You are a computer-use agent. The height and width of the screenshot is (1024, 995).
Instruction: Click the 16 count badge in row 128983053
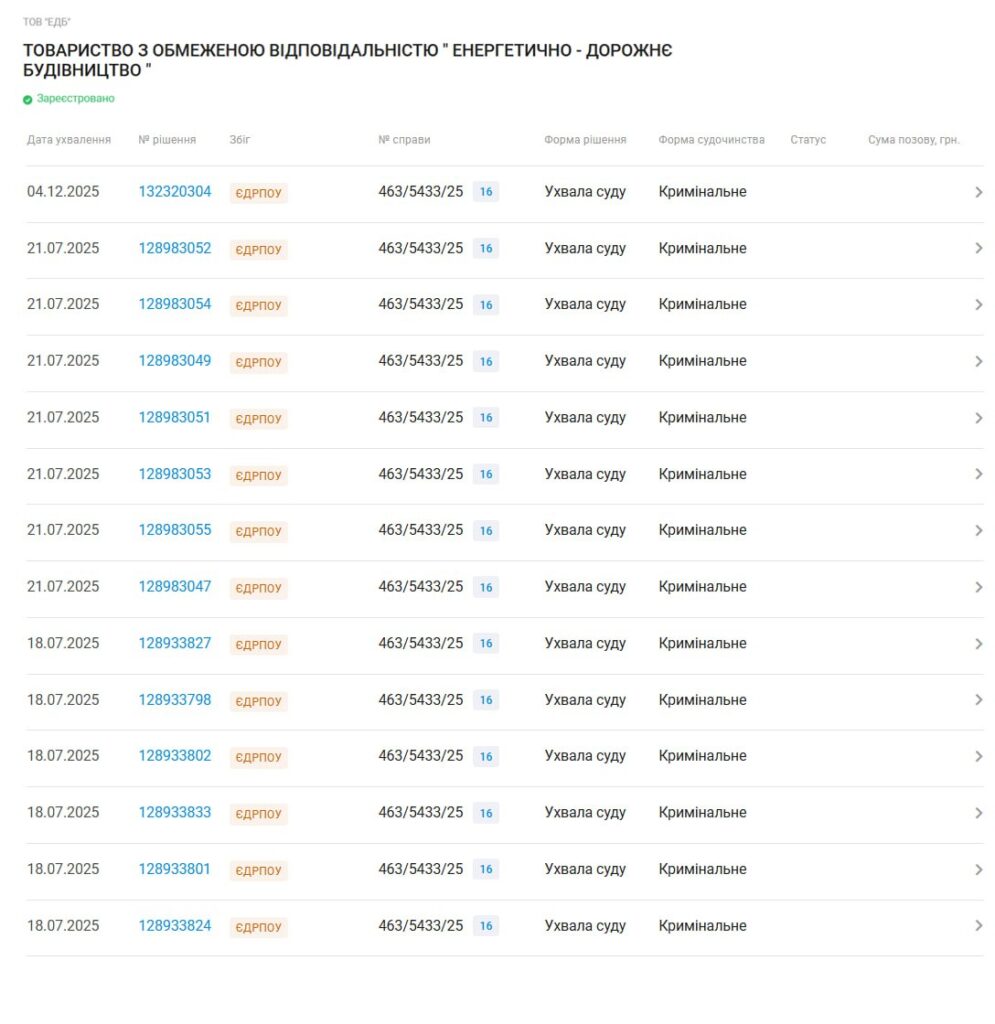pyautogui.click(x=486, y=474)
